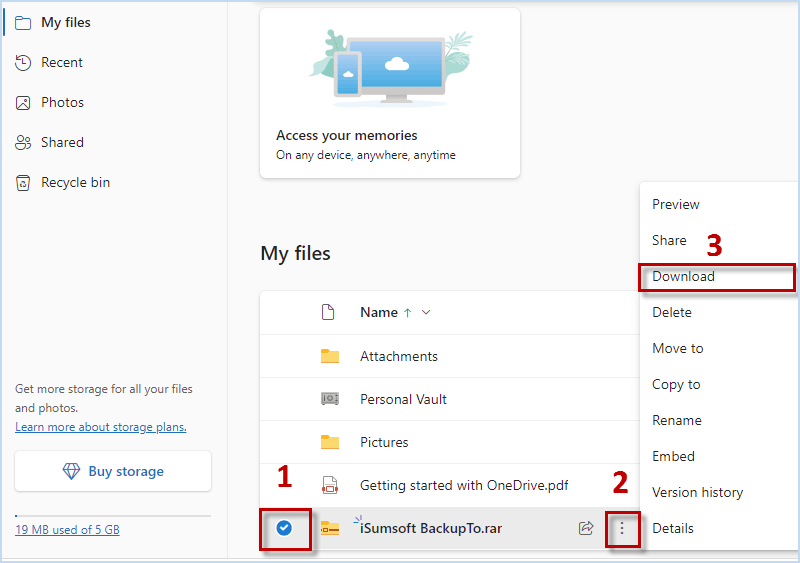
Task: Click the Shared people icon
Action: 23,142
